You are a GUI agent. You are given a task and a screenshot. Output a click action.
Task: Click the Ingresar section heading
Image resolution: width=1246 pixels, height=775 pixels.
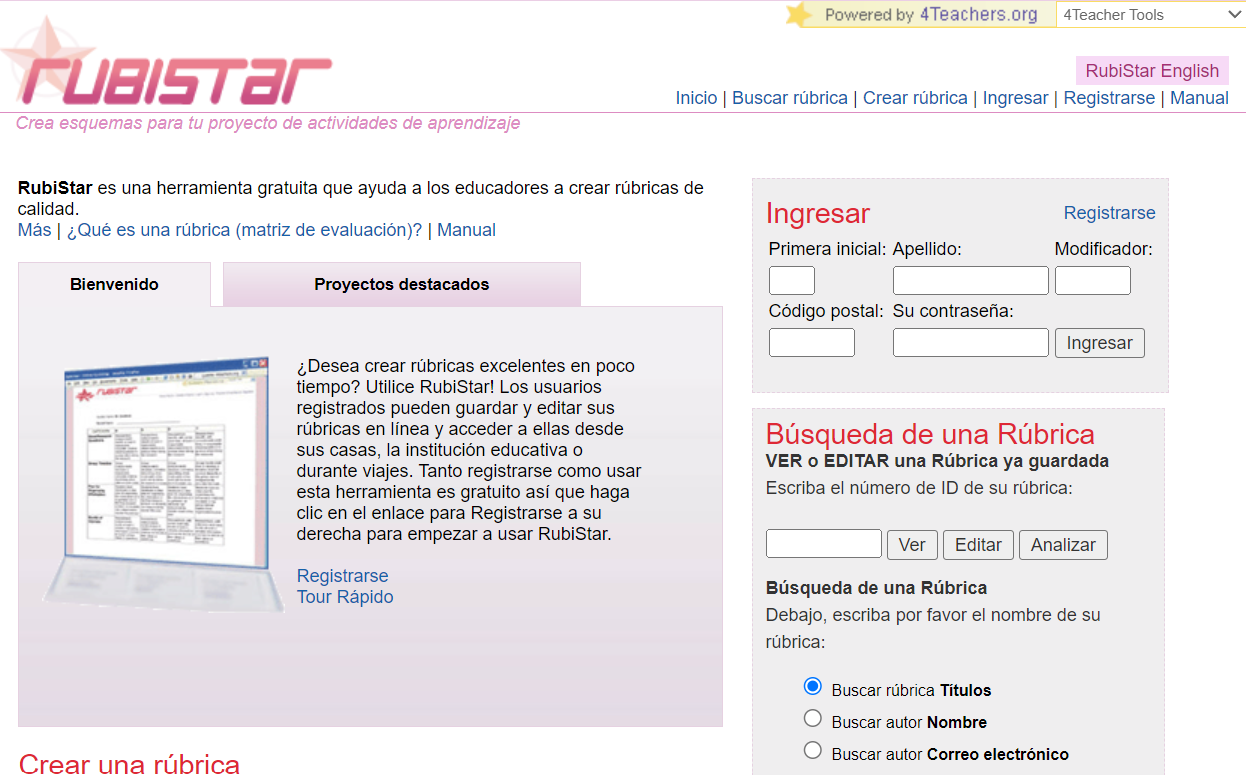click(x=818, y=213)
